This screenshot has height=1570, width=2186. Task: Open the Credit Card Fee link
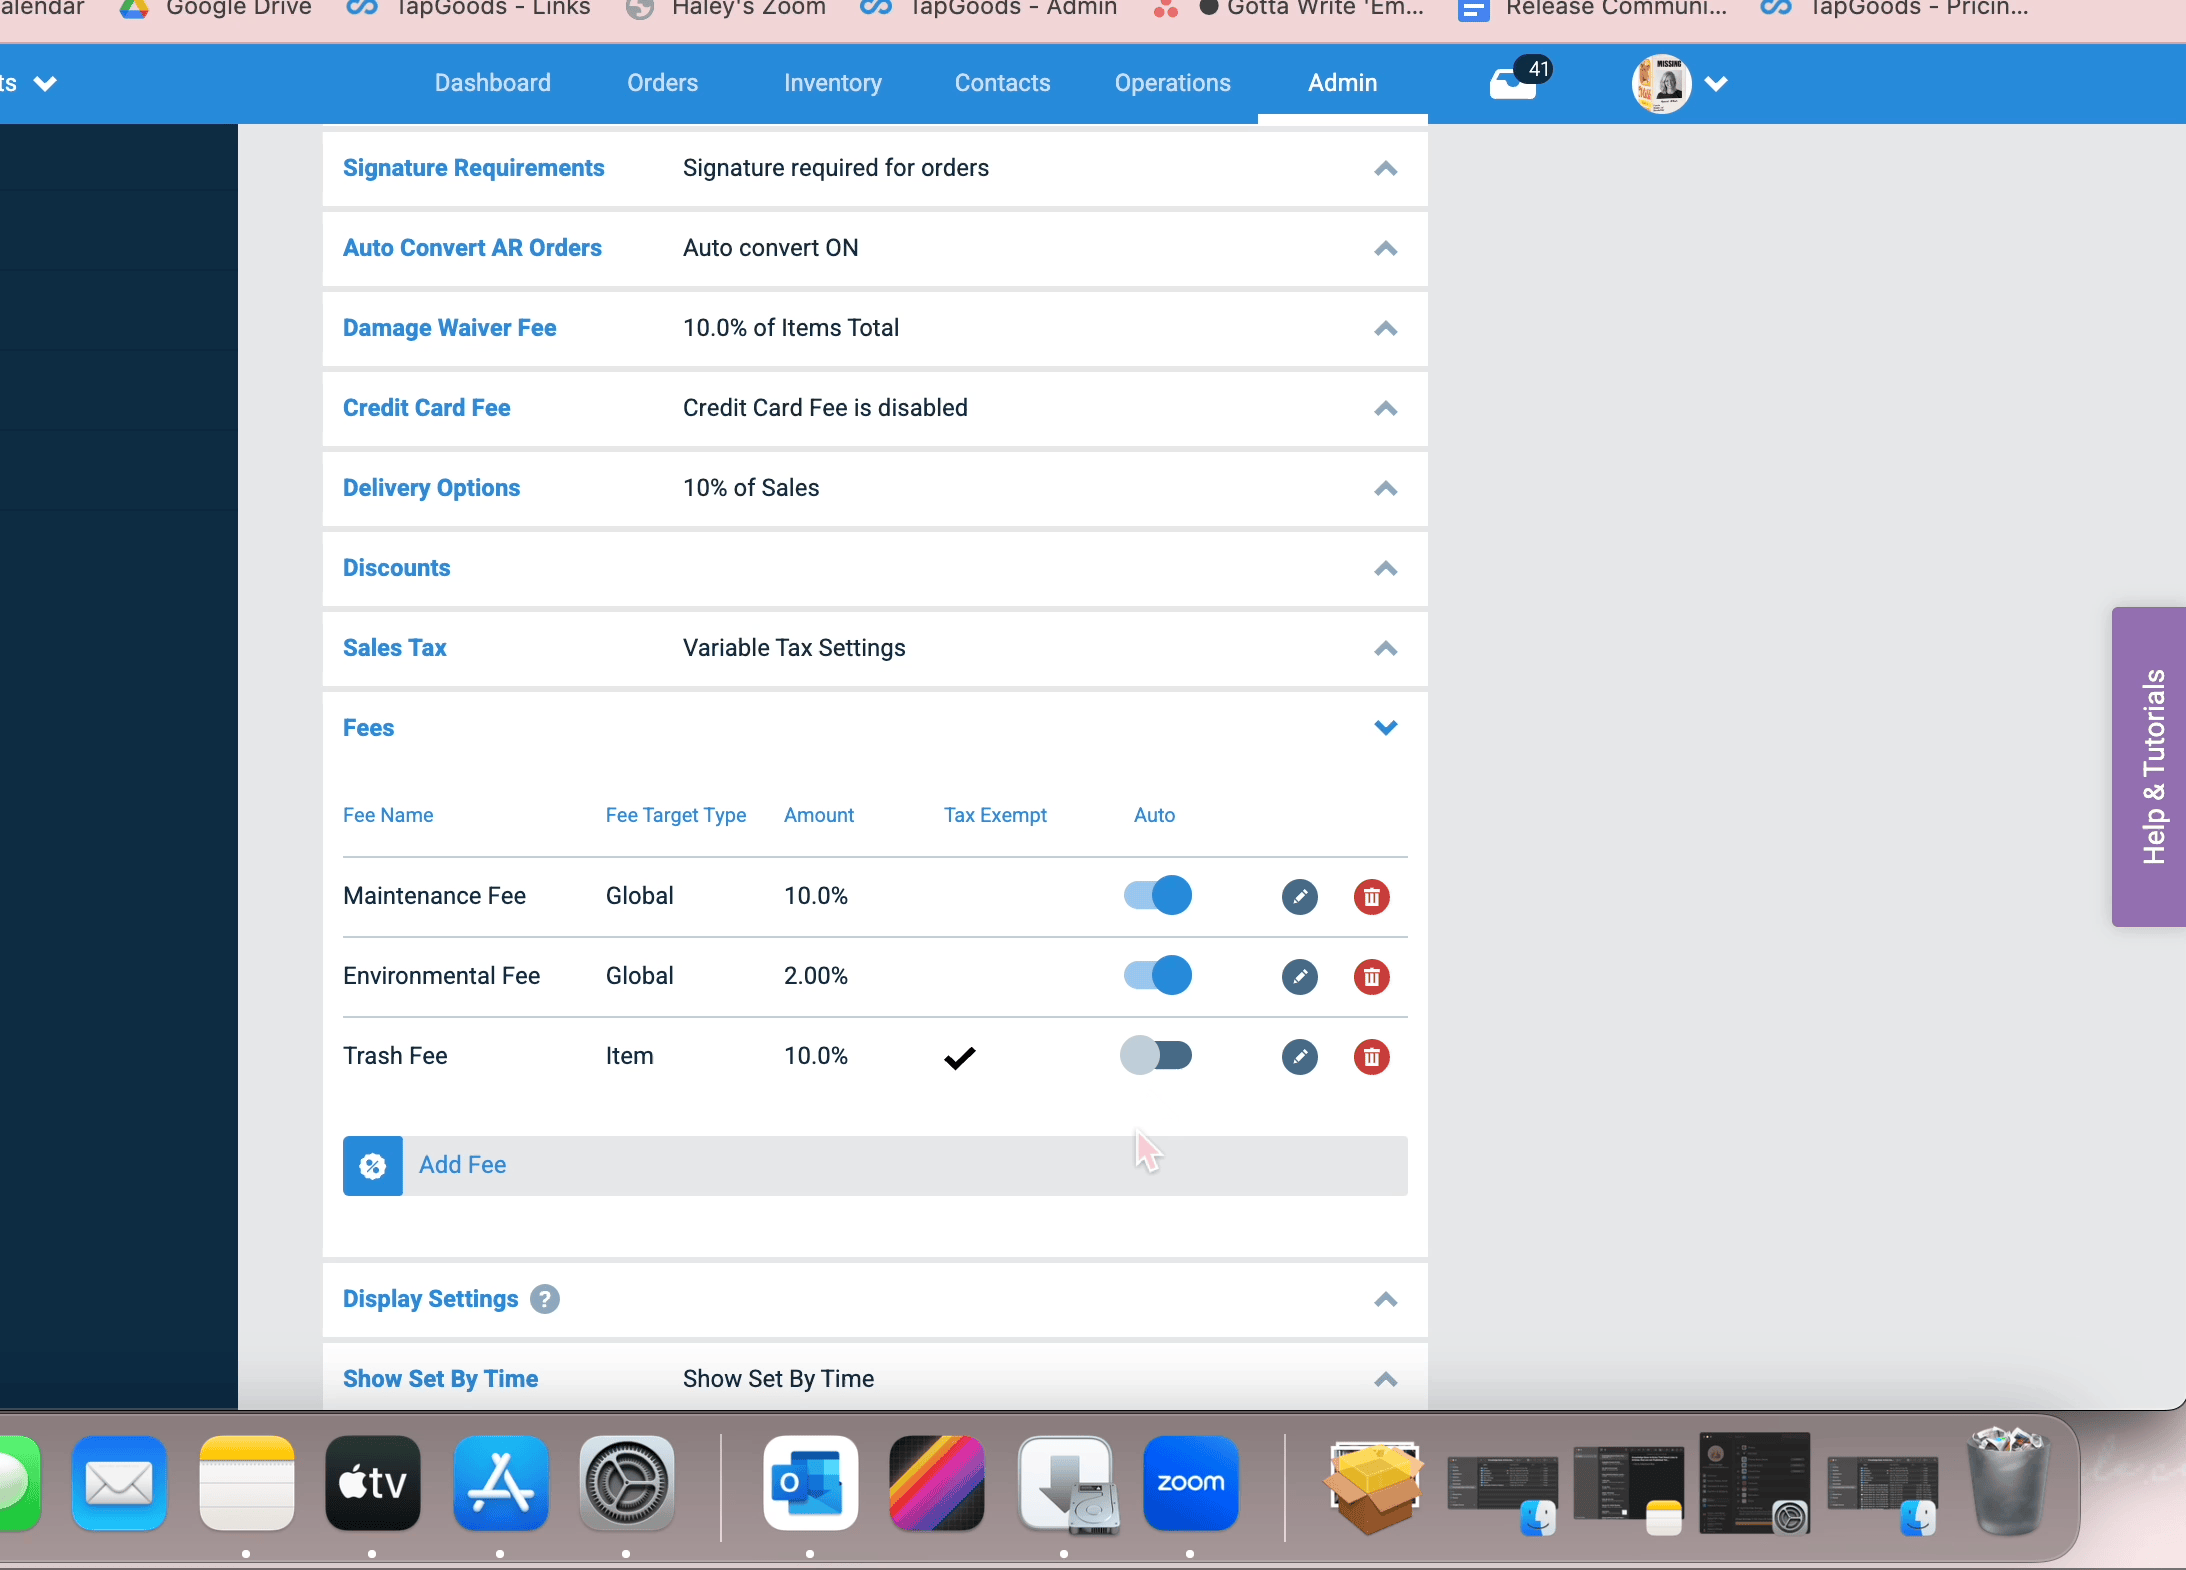click(426, 408)
